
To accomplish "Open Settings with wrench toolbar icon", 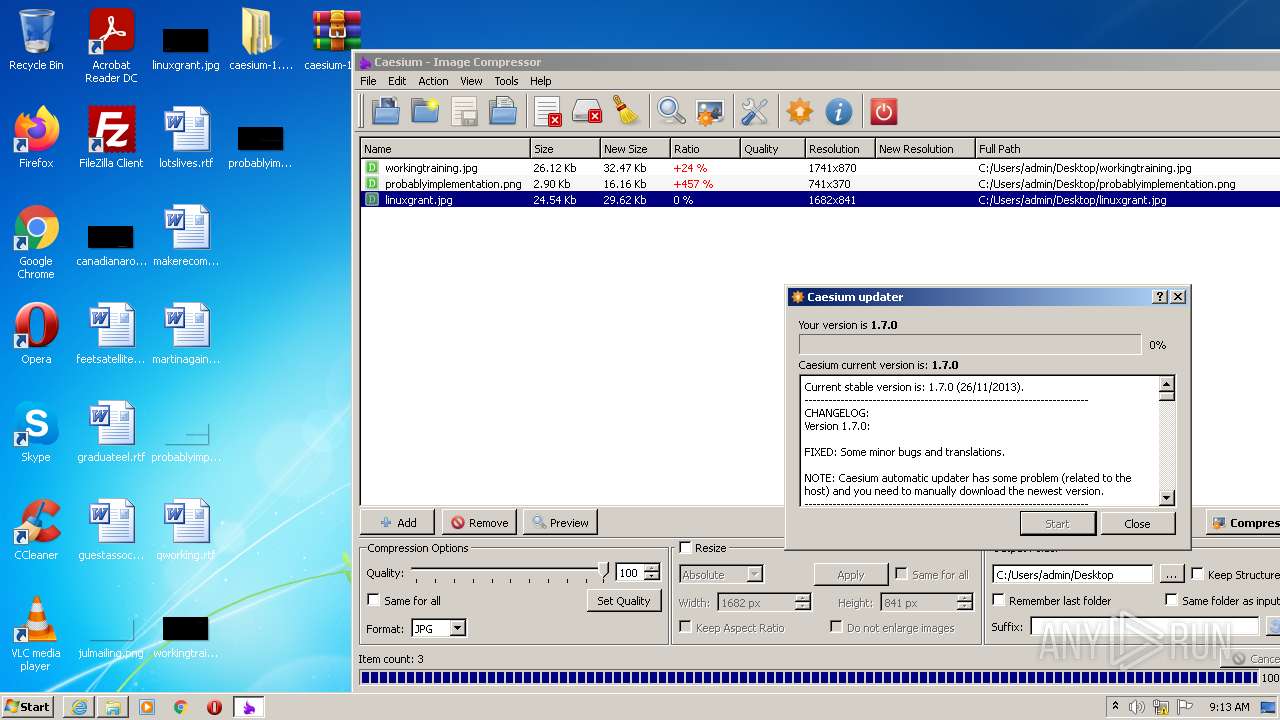I will click(x=754, y=111).
